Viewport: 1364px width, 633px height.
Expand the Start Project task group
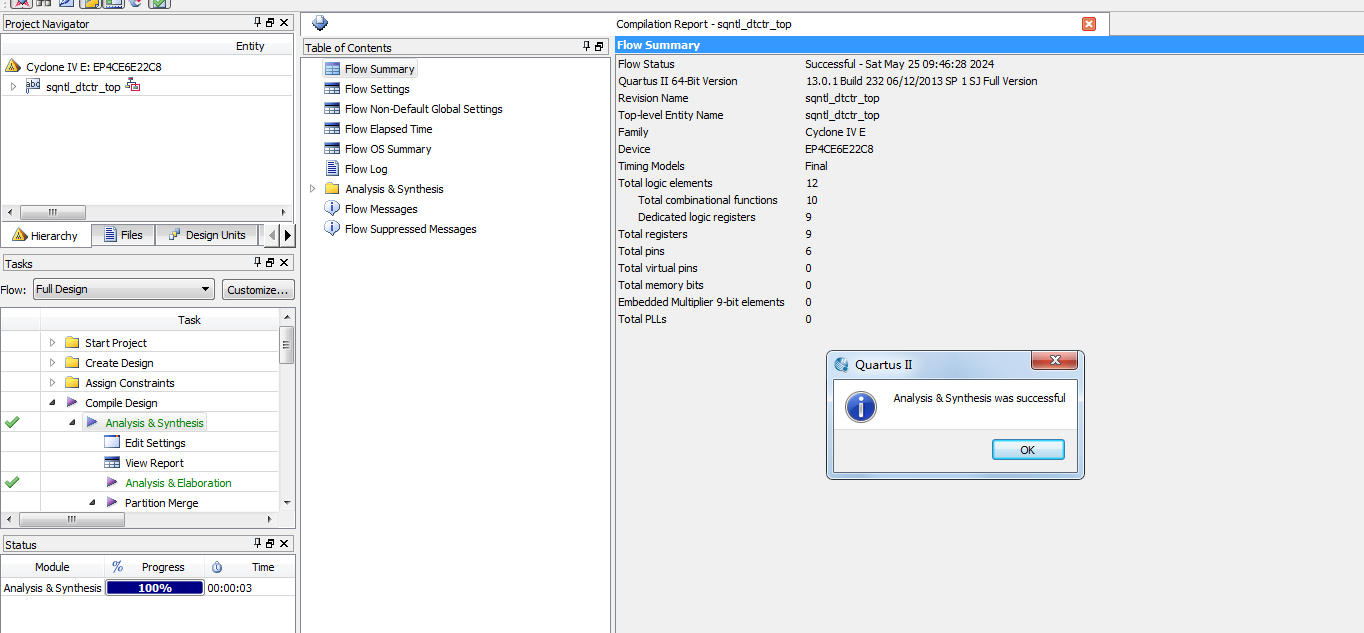[53, 343]
